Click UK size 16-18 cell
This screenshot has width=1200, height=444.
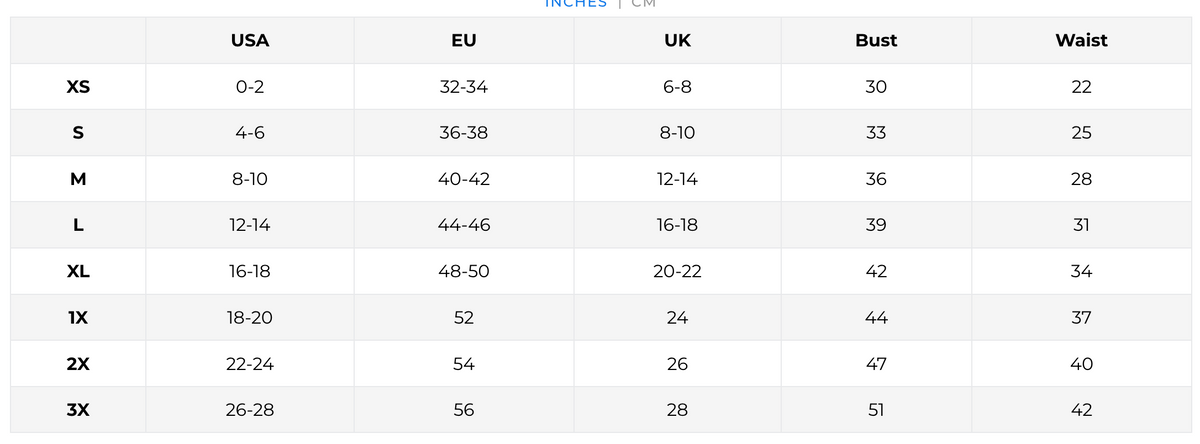677,225
